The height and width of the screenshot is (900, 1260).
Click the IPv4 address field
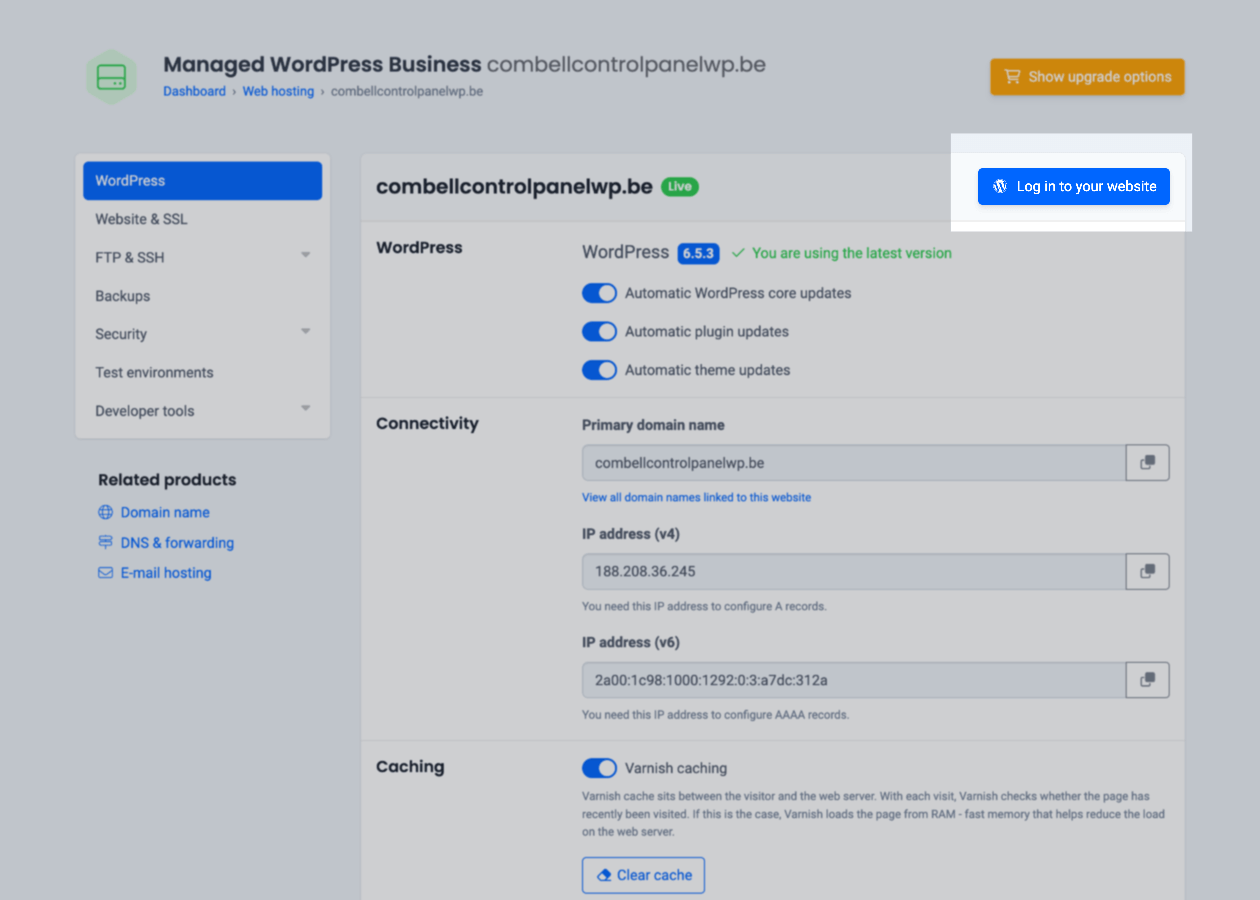pos(854,572)
